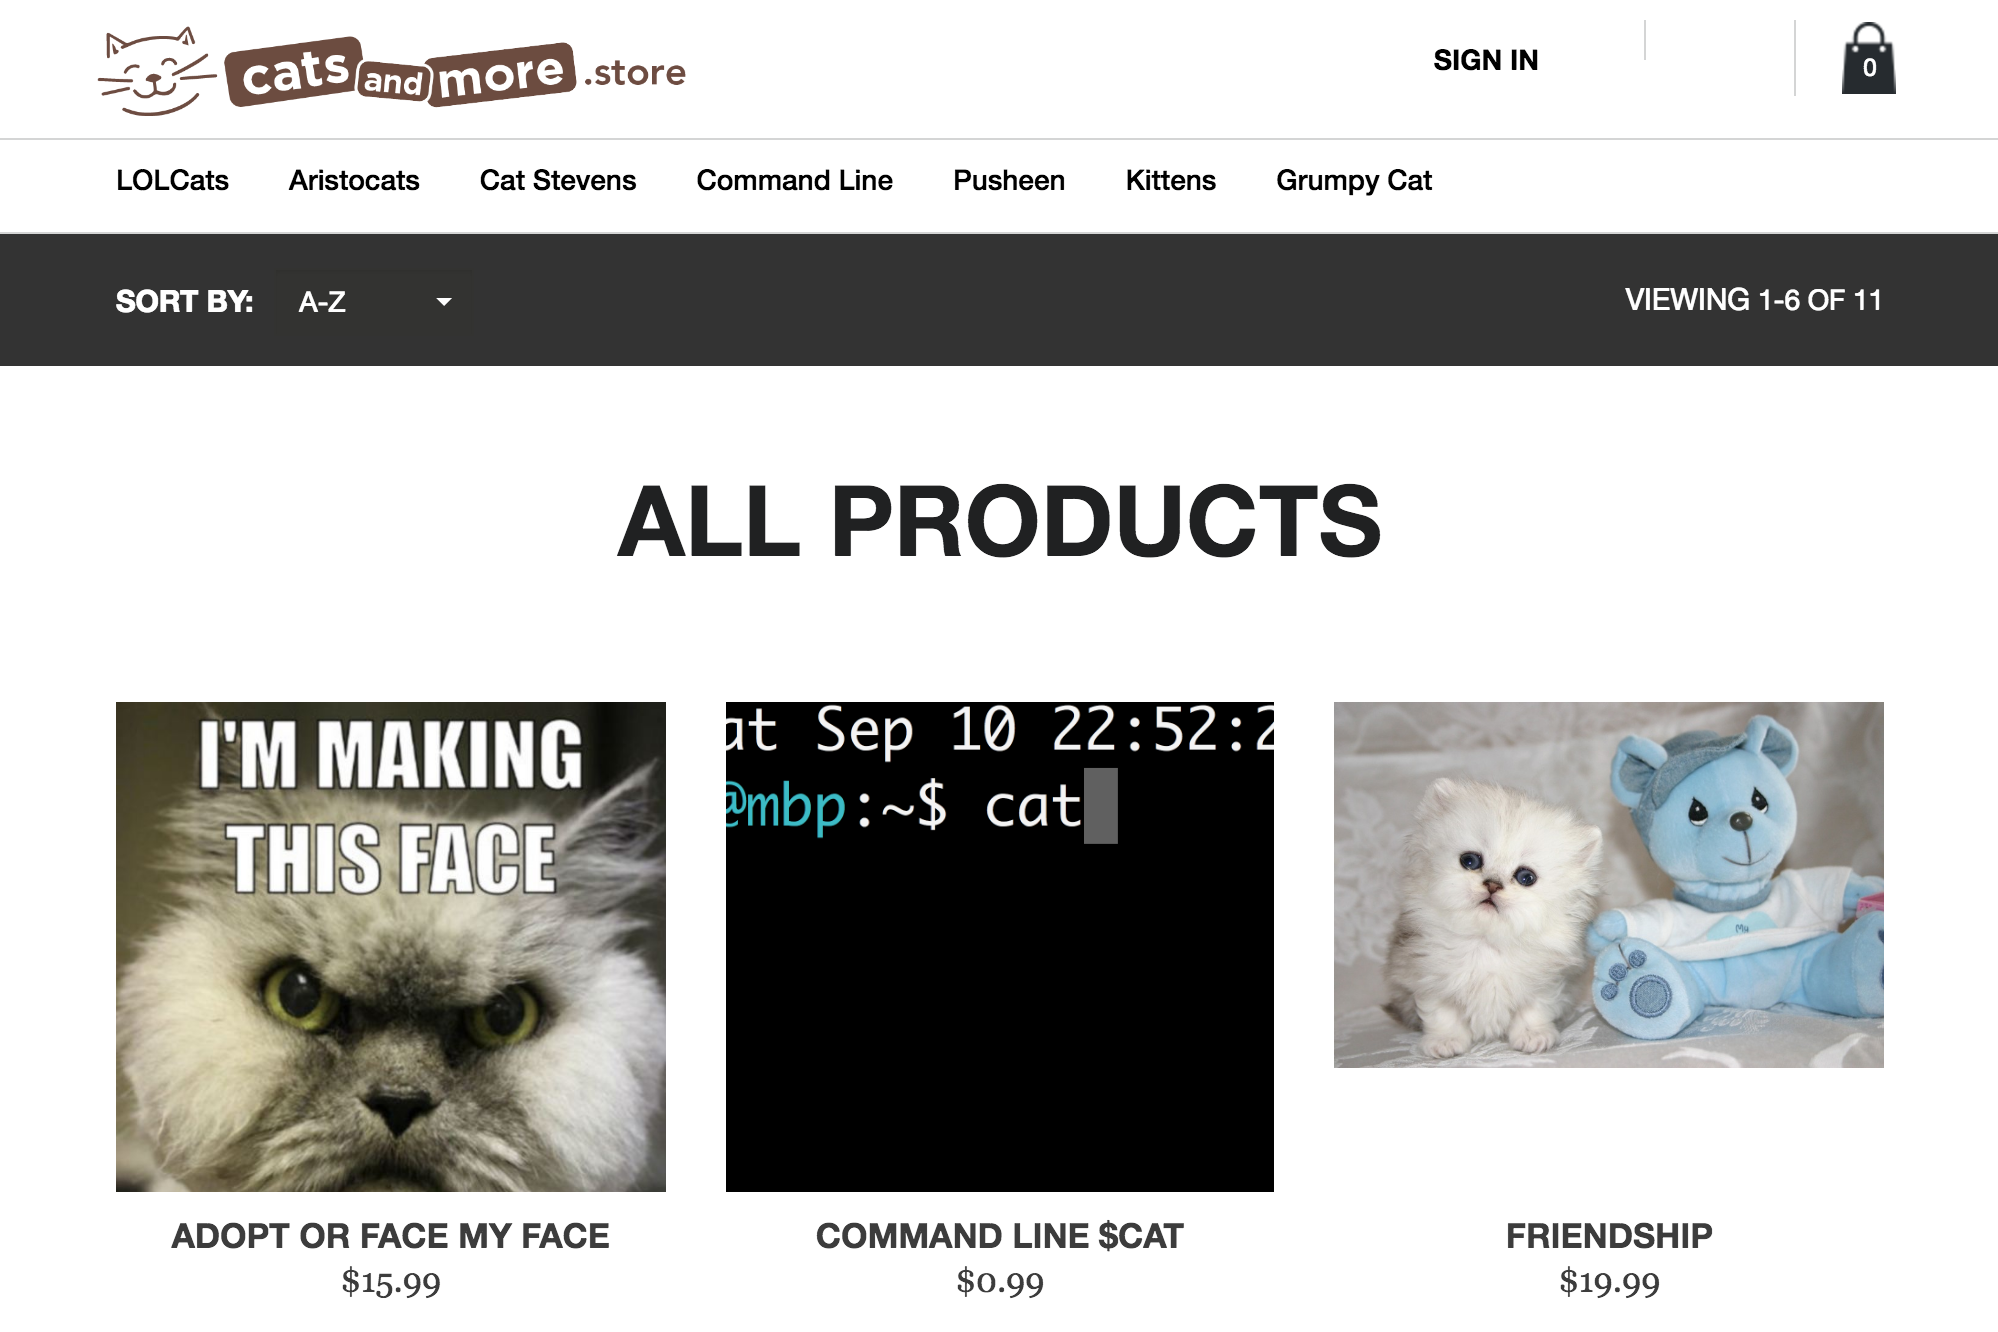Open the Command Line $Cat product title
The width and height of the screenshot is (1998, 1332).
coord(1000,1236)
